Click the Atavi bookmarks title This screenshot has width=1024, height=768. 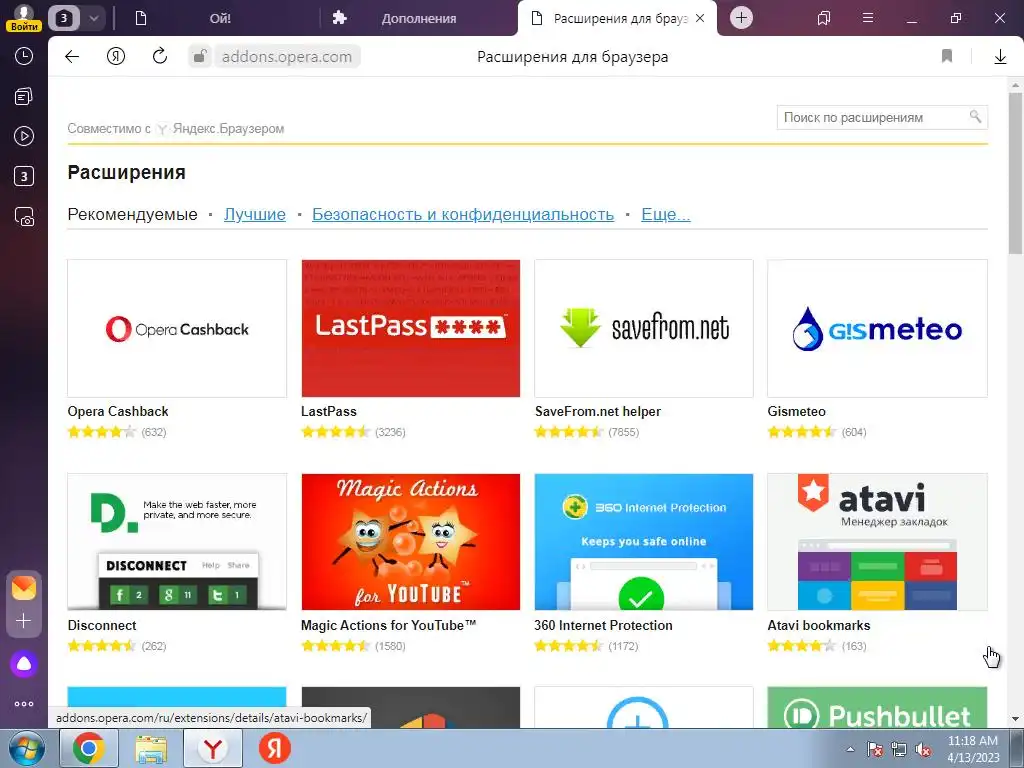pos(819,625)
